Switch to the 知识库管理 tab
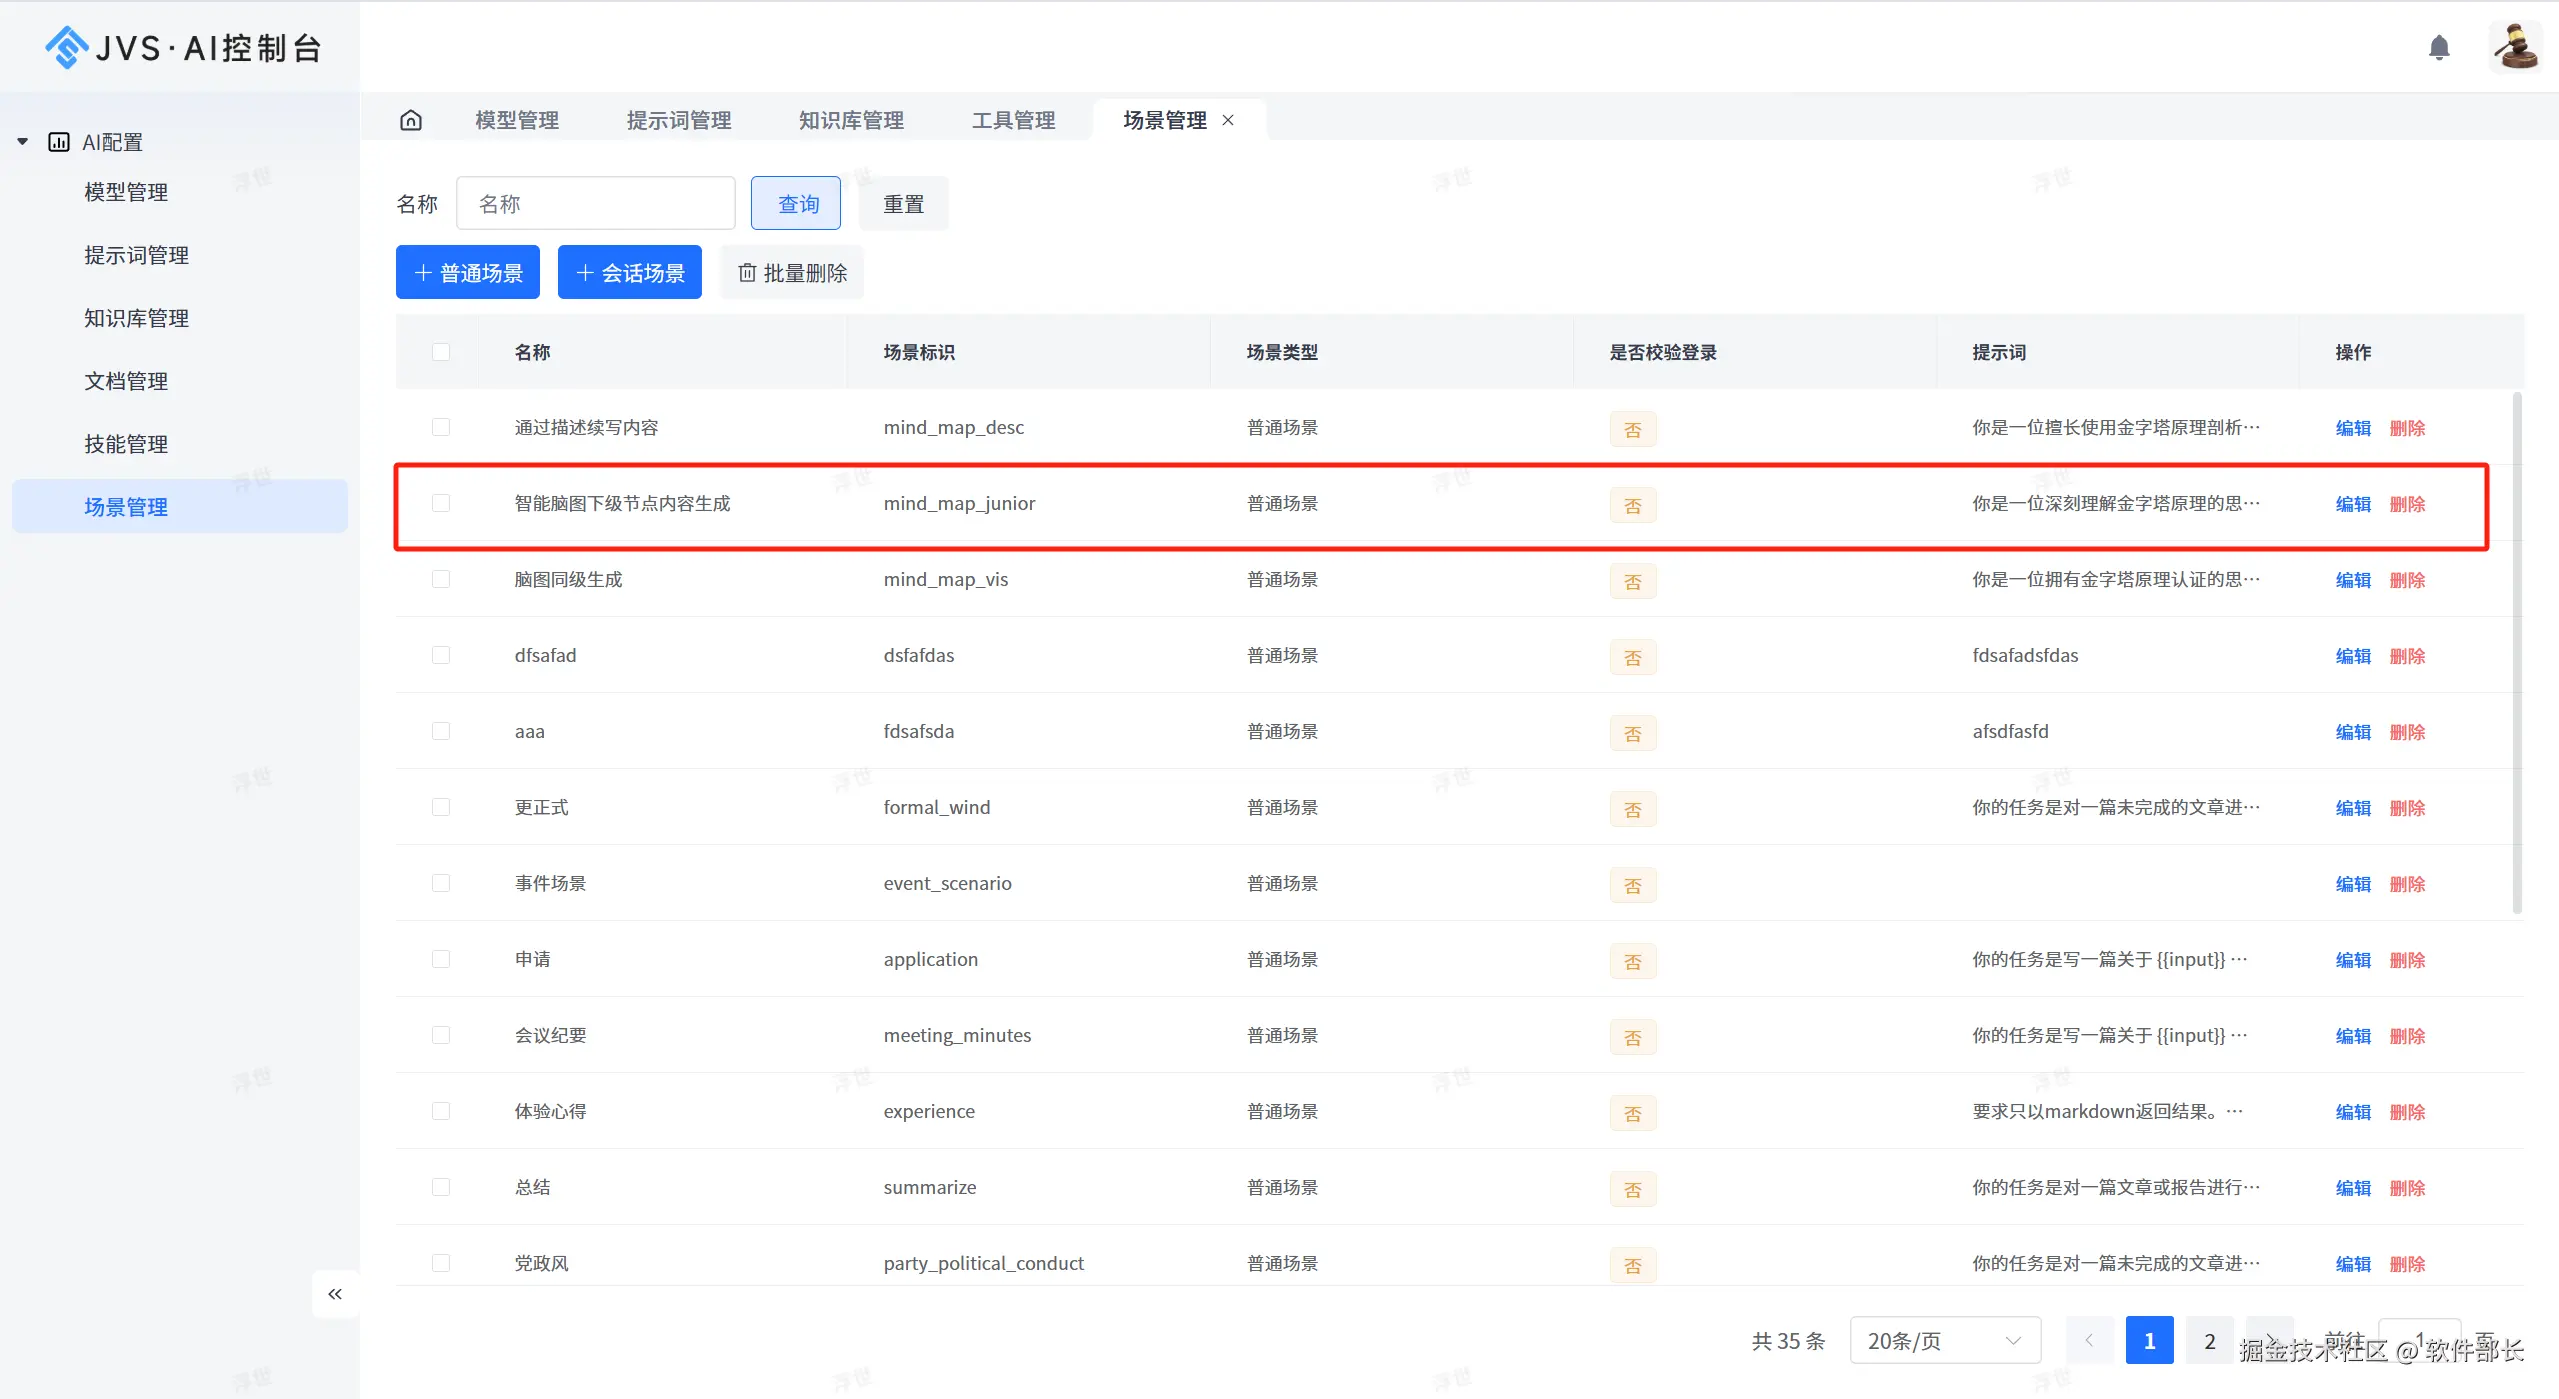Screen dimensions: 2559x1399 [851, 120]
